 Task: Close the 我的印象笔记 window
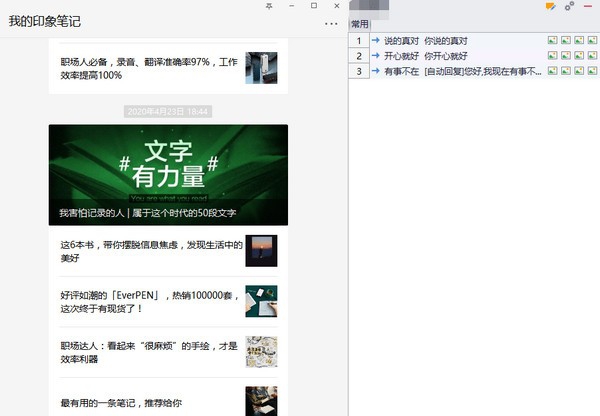[337, 6]
